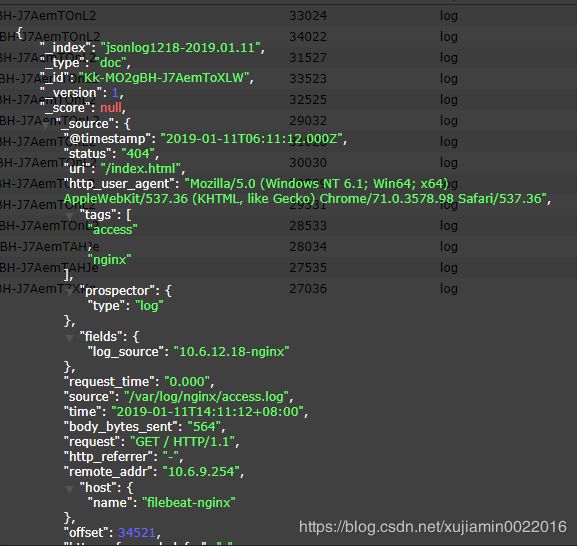Click the uri value "/index.html"

pos(141,169)
